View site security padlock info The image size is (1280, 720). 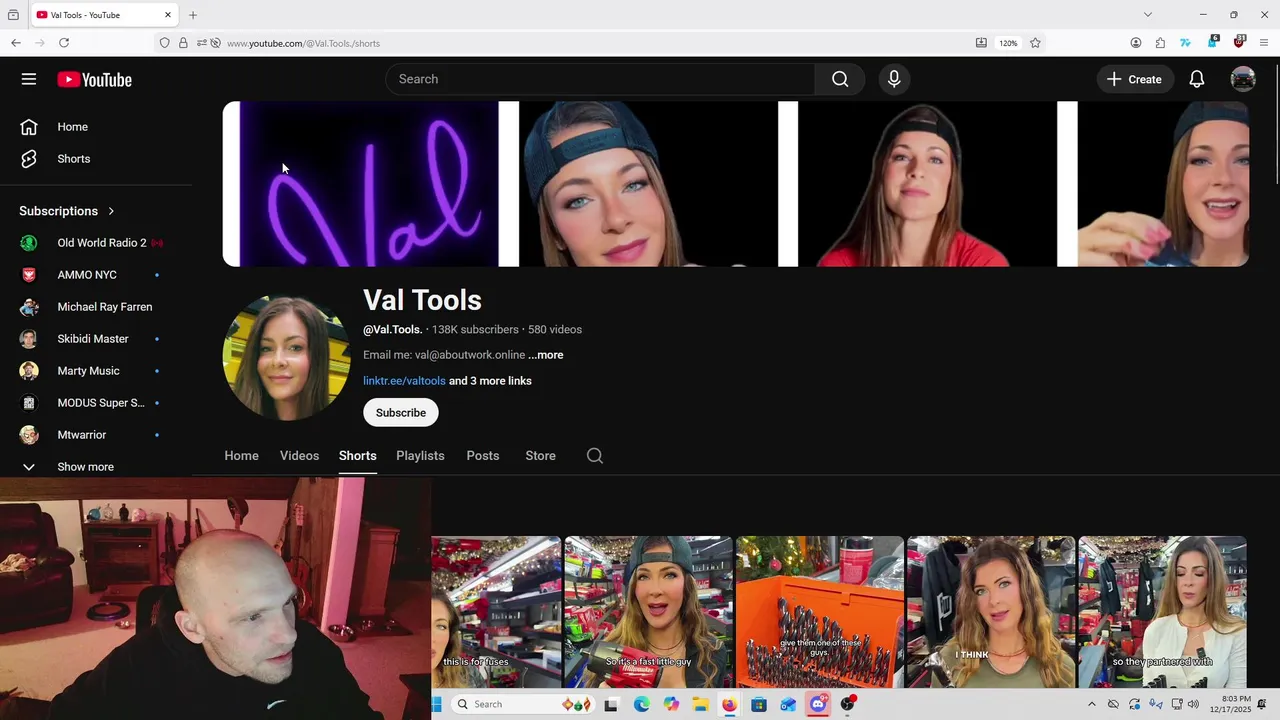tap(183, 43)
